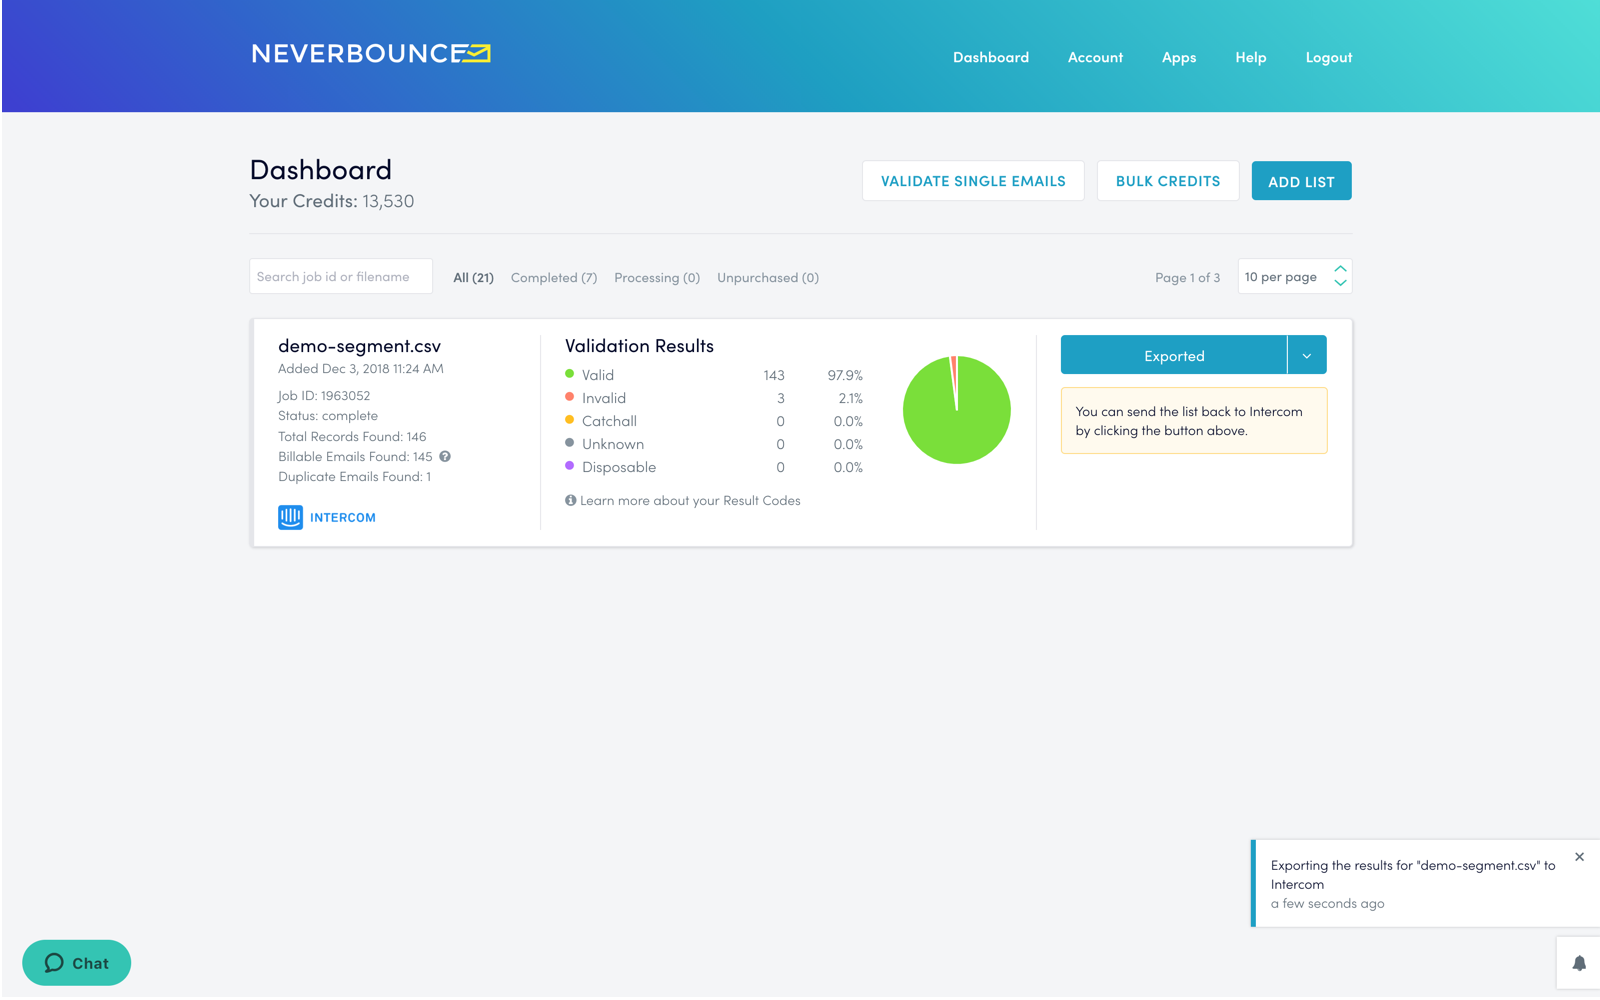This screenshot has width=1600, height=1000.
Task: Click Logout in the header
Action: [x=1329, y=58]
